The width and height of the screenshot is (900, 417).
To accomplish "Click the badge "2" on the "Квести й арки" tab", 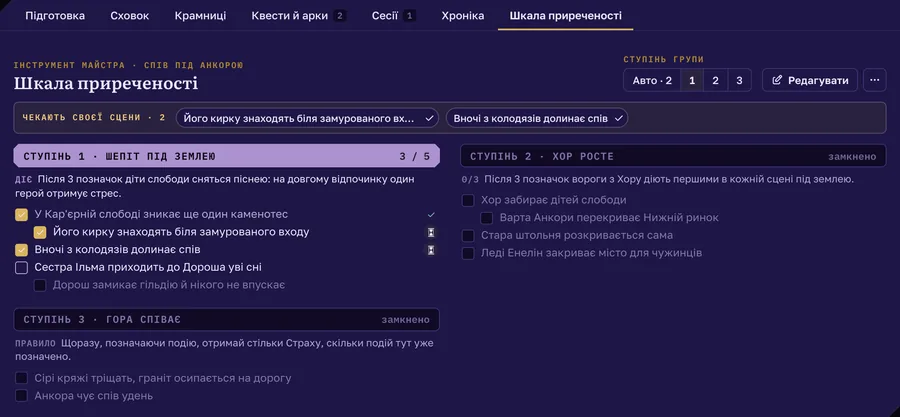I will (x=340, y=16).
